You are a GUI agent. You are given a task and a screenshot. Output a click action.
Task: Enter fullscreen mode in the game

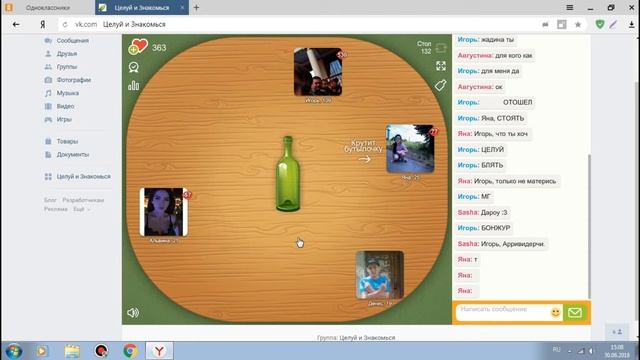pyautogui.click(x=441, y=66)
